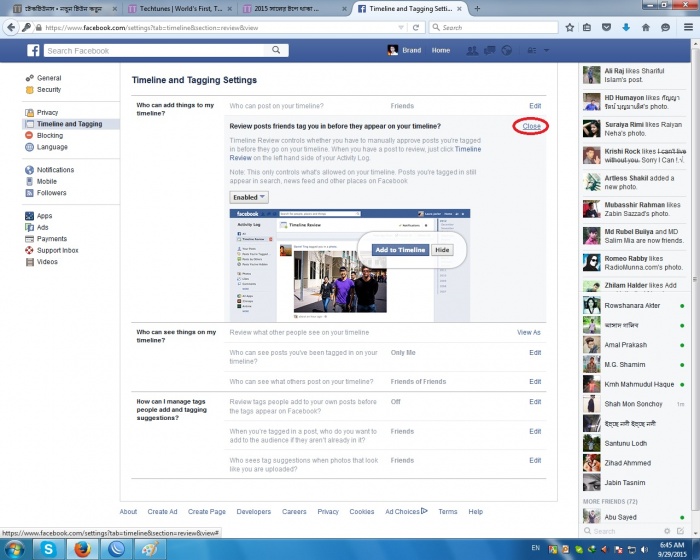700x560 pixels.
Task: Open Blocking settings in sidebar
Action: (50, 135)
